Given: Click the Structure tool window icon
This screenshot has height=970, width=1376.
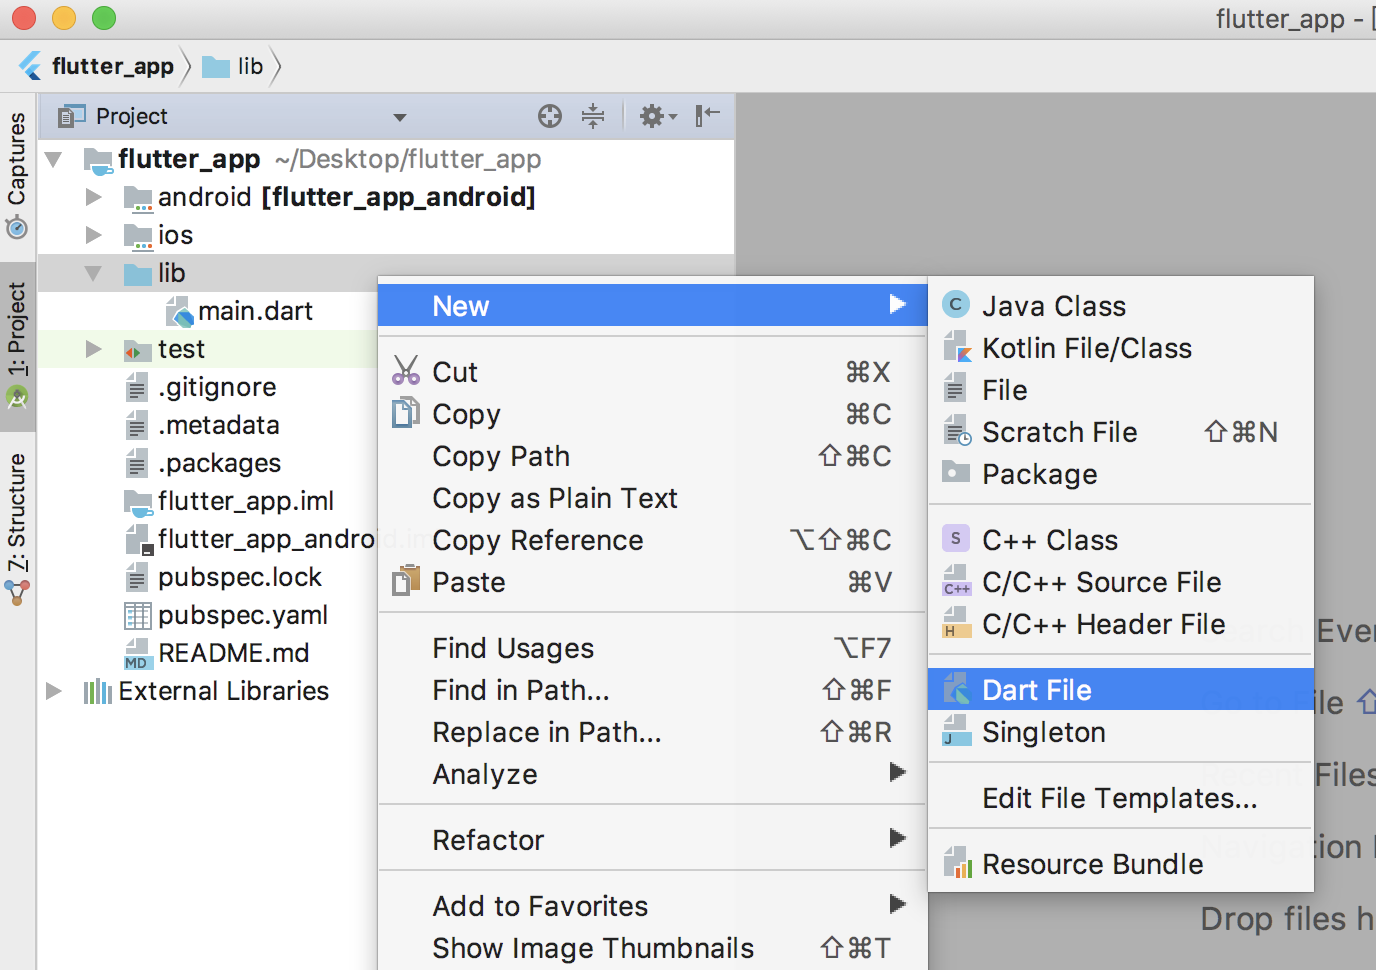Looking at the screenshot, I should [x=17, y=592].
